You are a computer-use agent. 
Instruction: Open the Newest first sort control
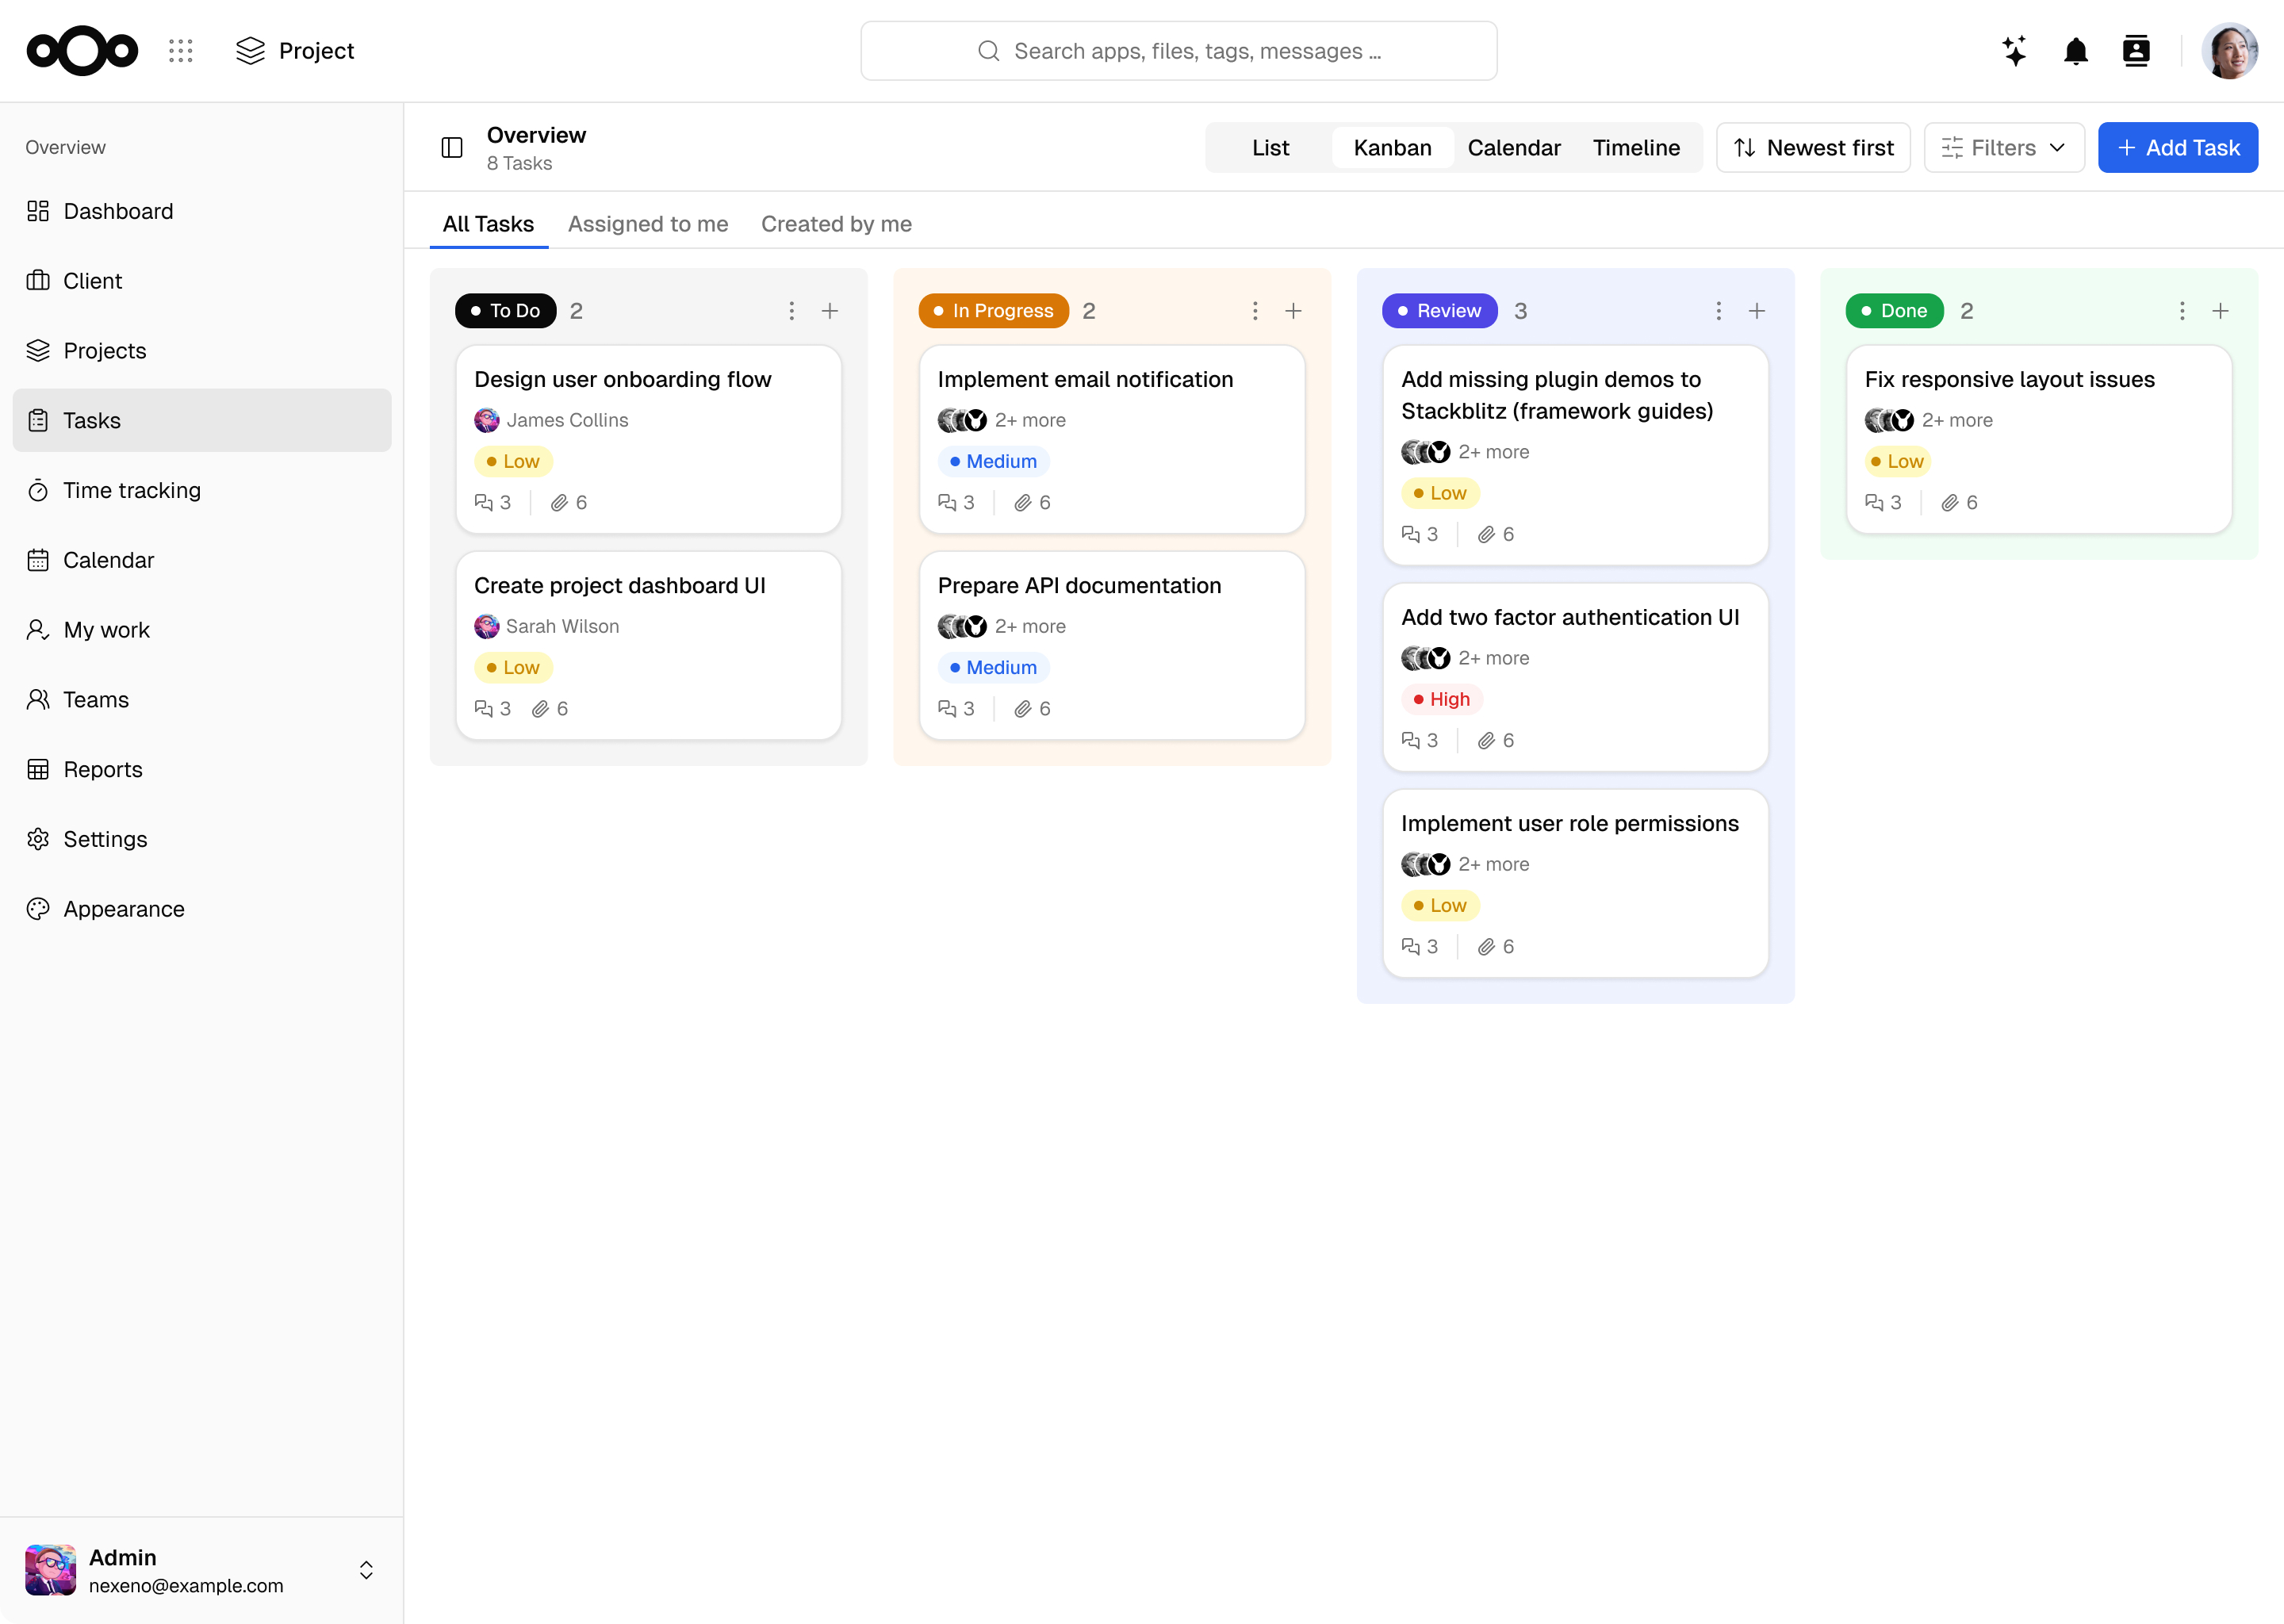(x=1813, y=148)
